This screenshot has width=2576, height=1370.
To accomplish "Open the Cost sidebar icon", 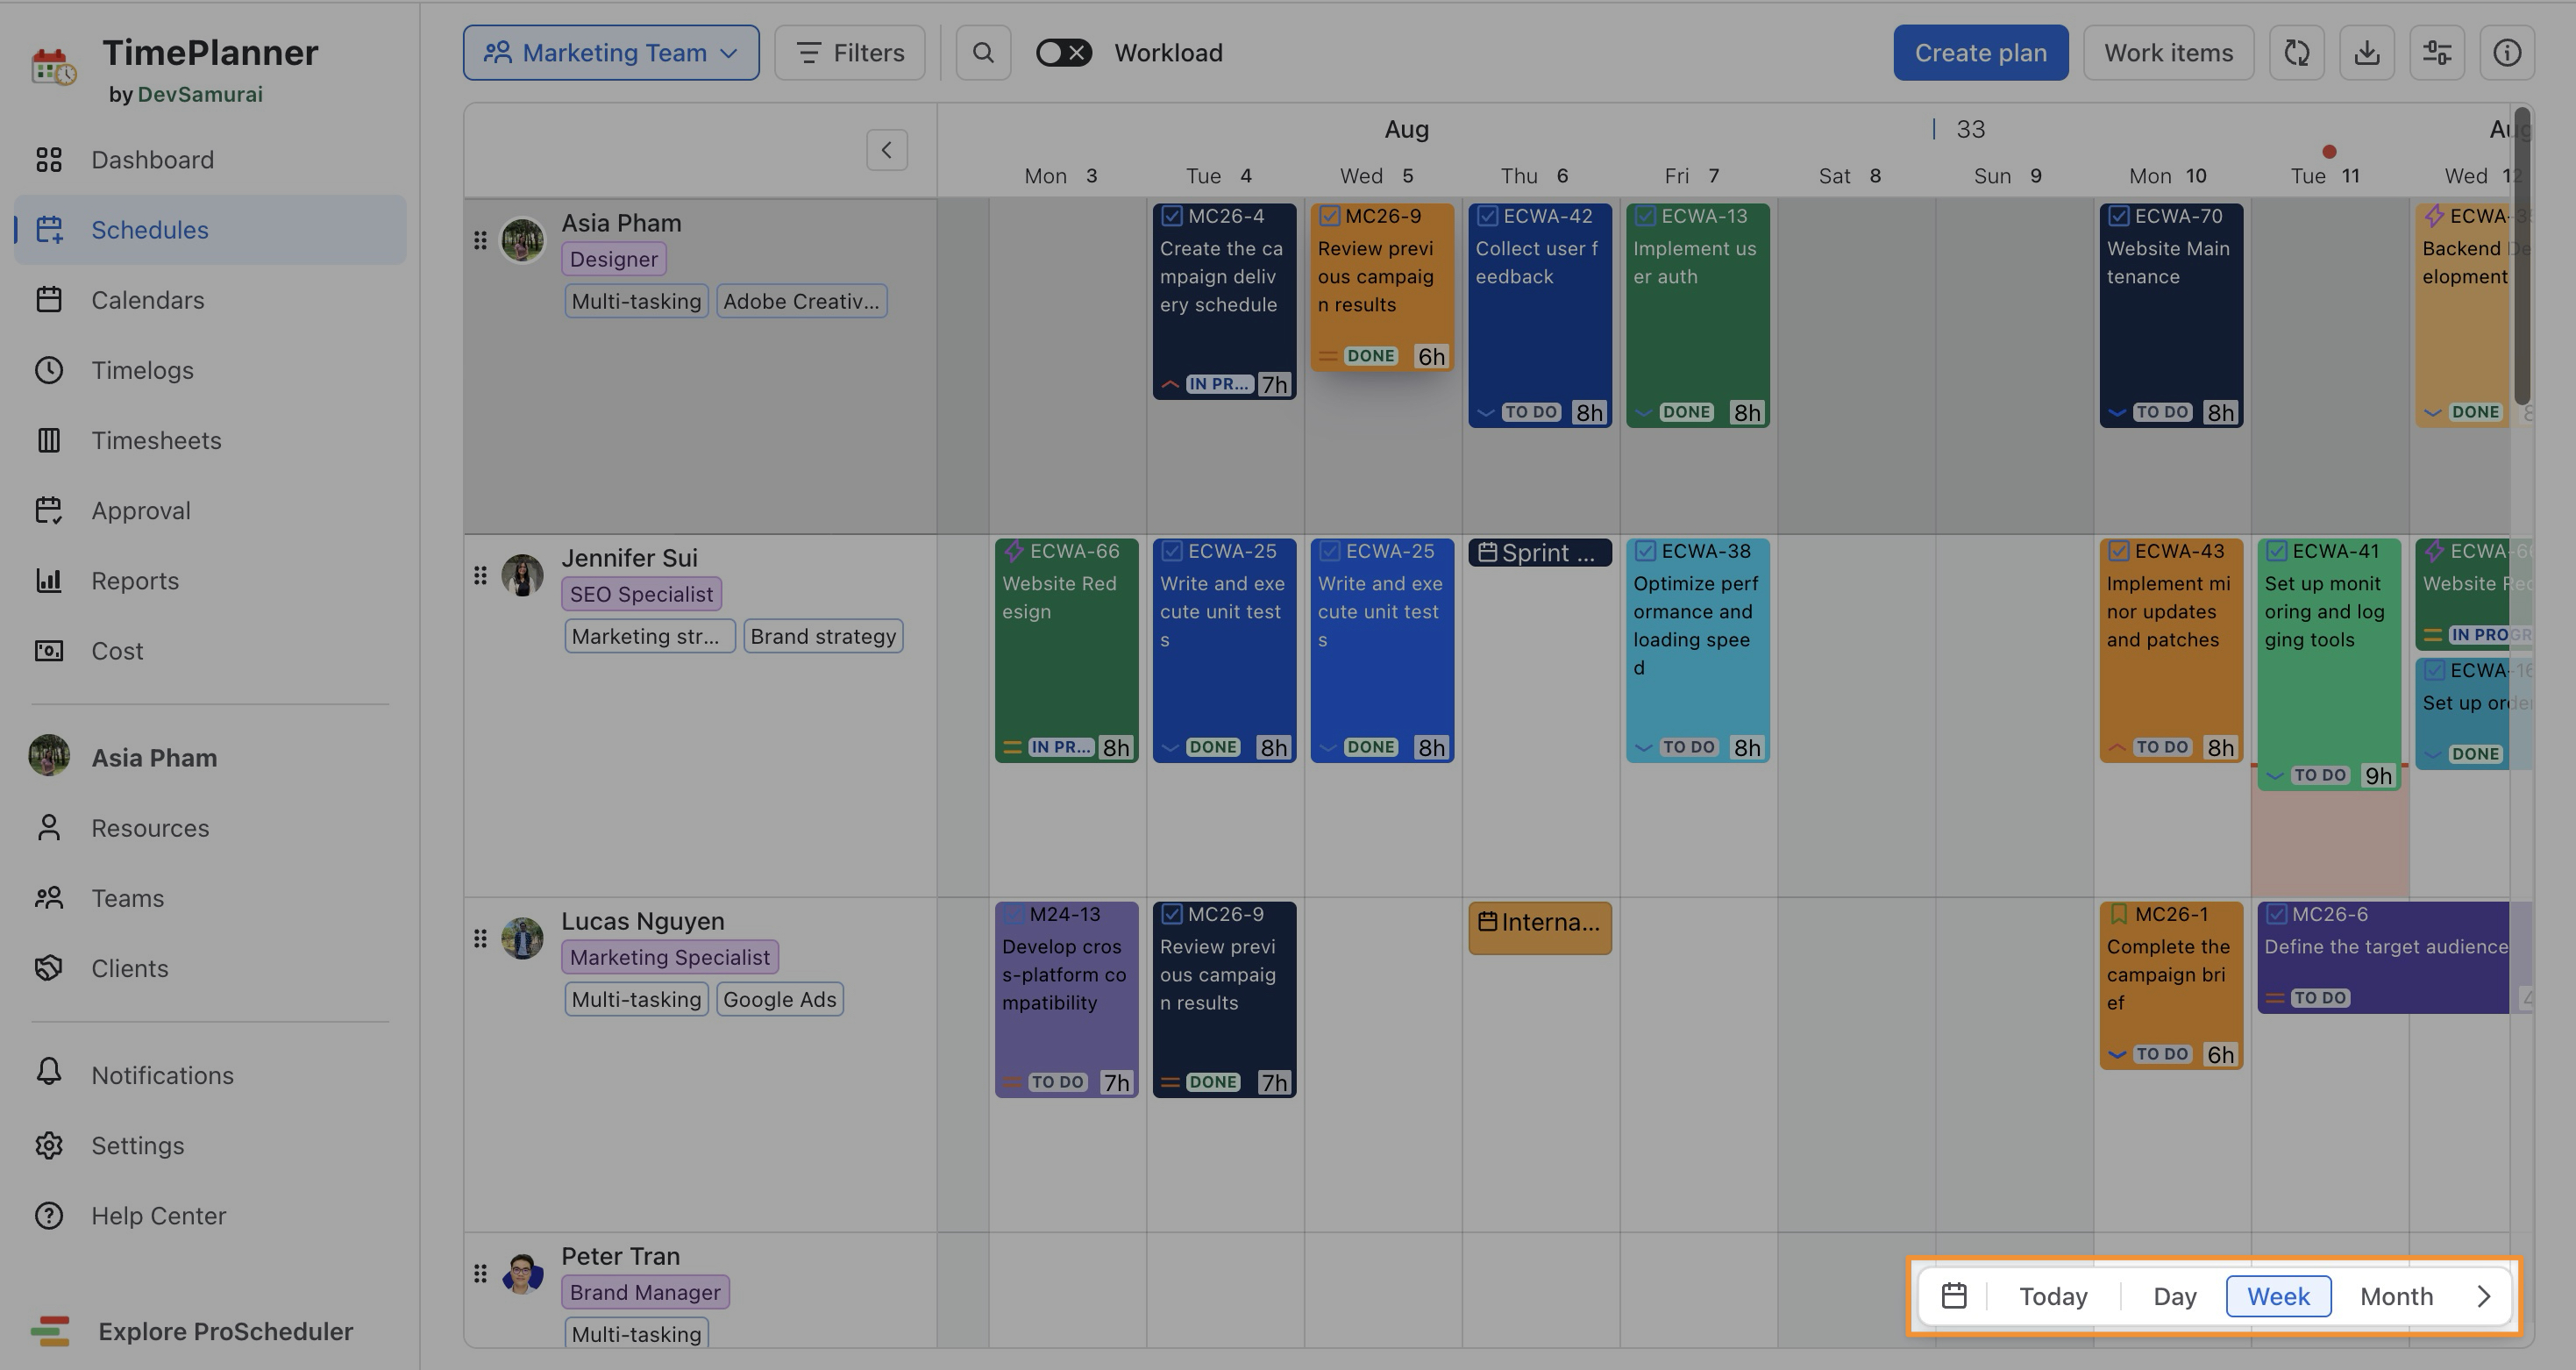I will point(49,651).
